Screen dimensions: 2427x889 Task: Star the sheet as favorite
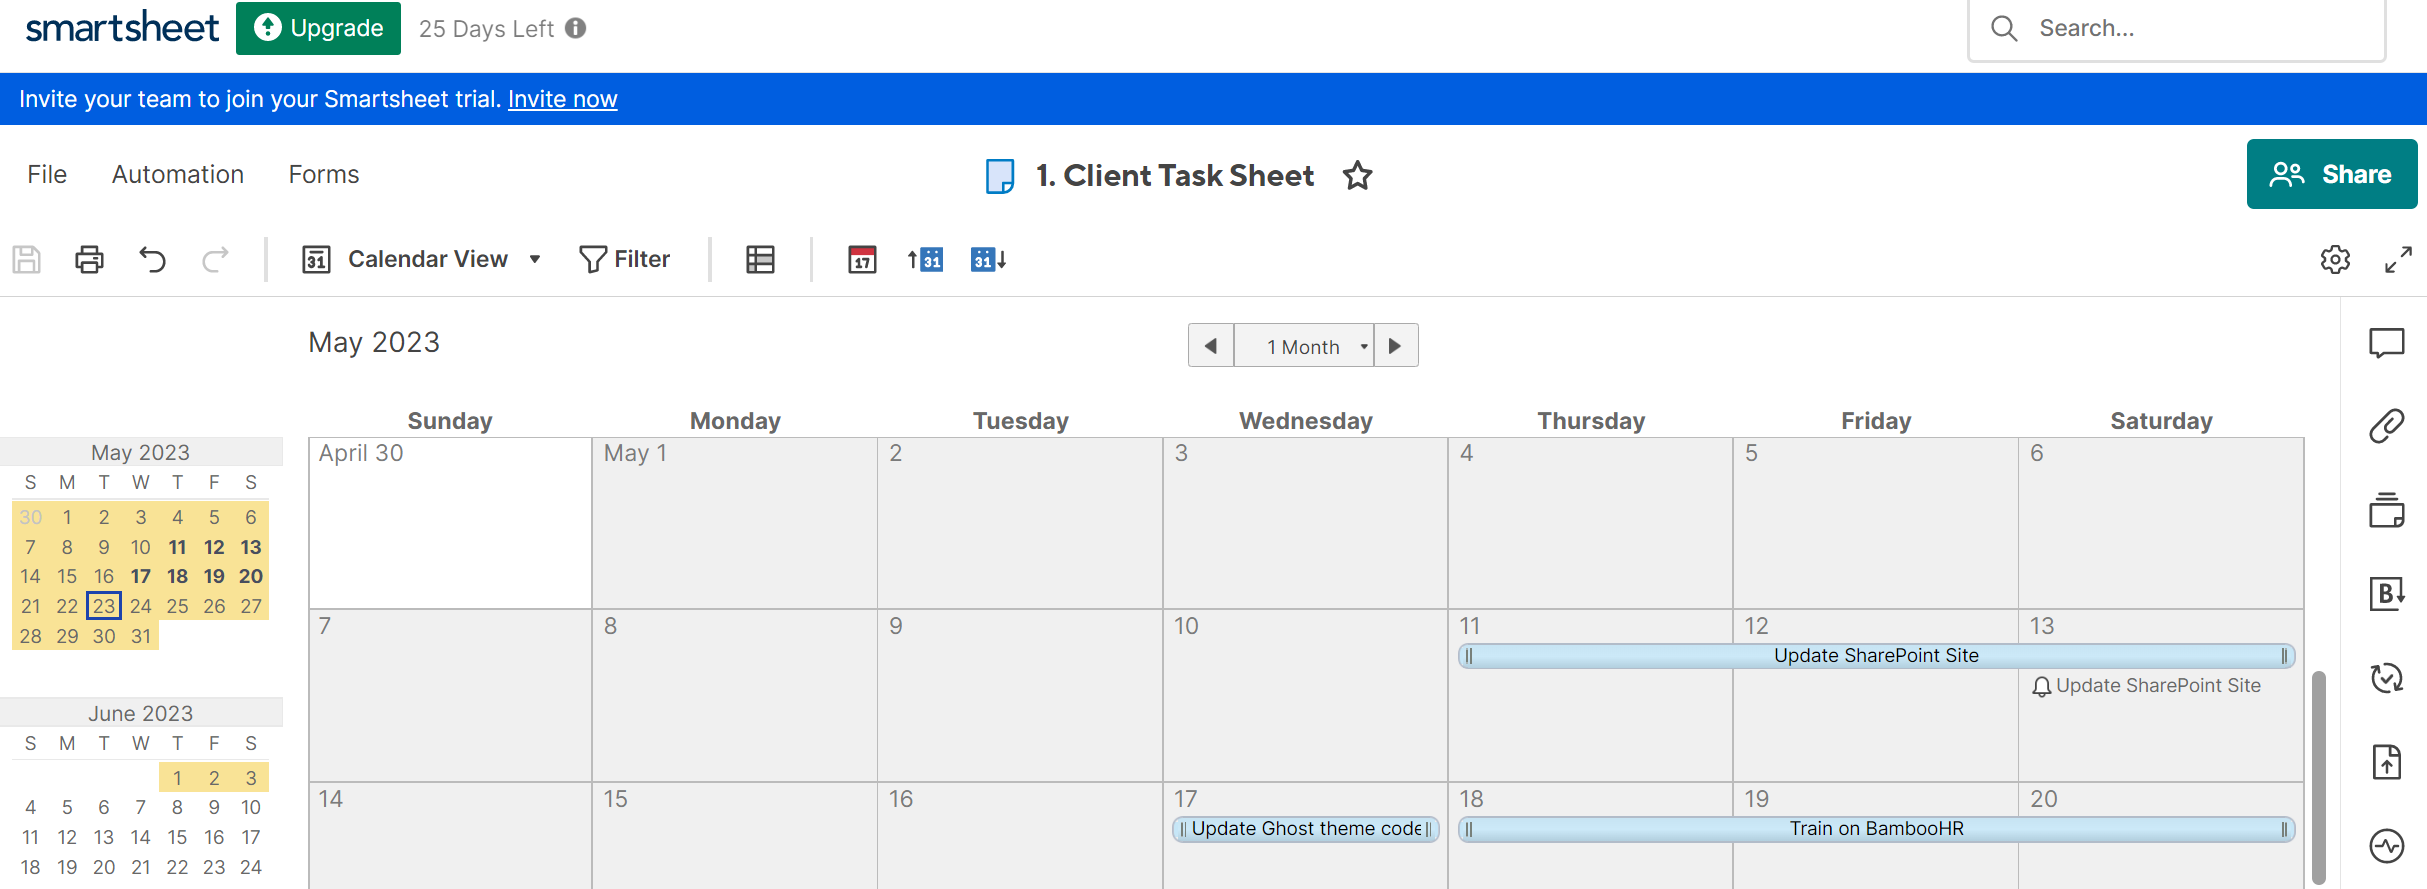coord(1357,176)
